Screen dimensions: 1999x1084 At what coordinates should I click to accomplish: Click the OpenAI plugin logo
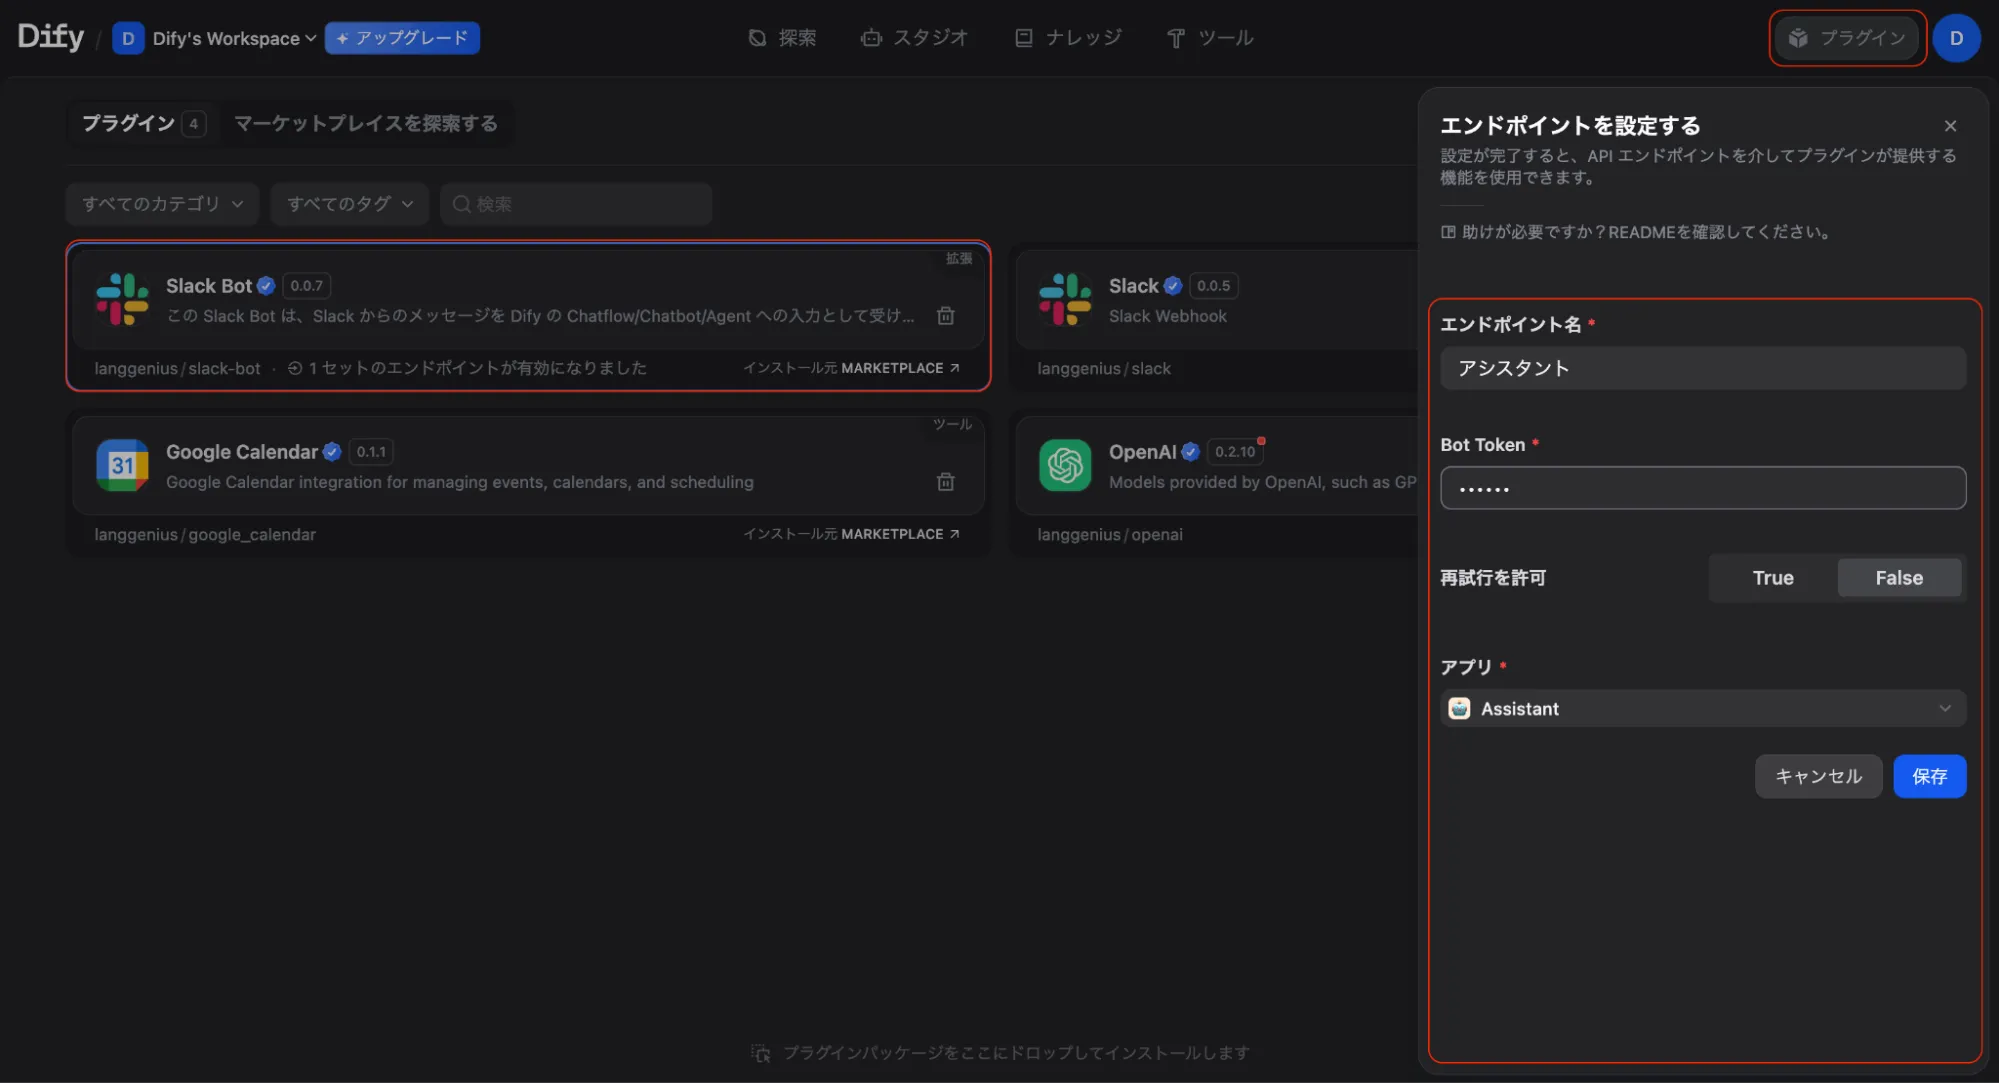[1064, 465]
